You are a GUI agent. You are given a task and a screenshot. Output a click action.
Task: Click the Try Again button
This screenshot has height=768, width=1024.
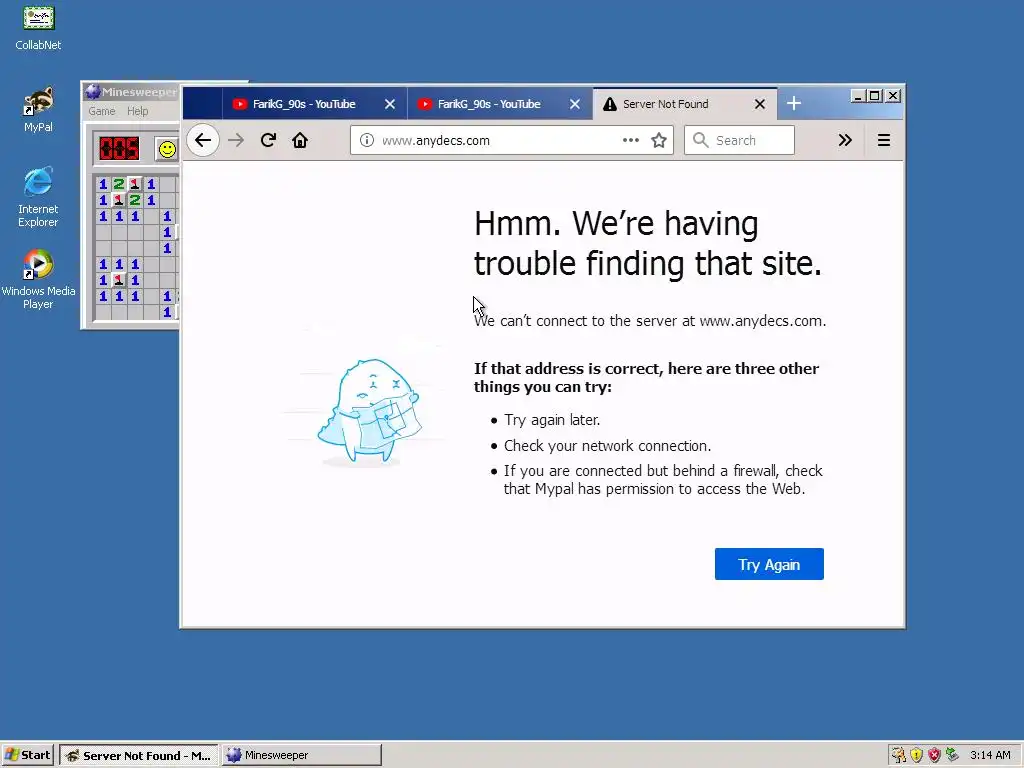(x=769, y=564)
